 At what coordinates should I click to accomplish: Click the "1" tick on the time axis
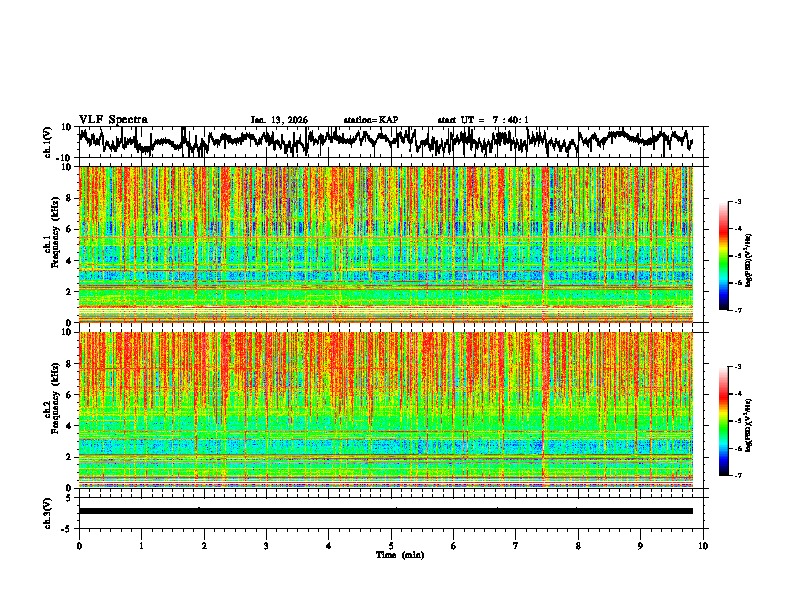click(141, 546)
